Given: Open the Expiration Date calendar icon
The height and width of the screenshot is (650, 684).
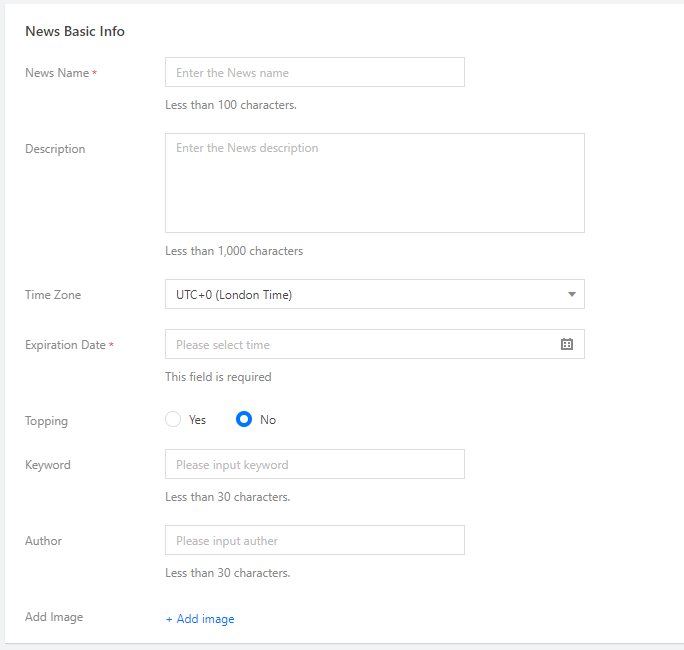Looking at the screenshot, I should point(567,344).
